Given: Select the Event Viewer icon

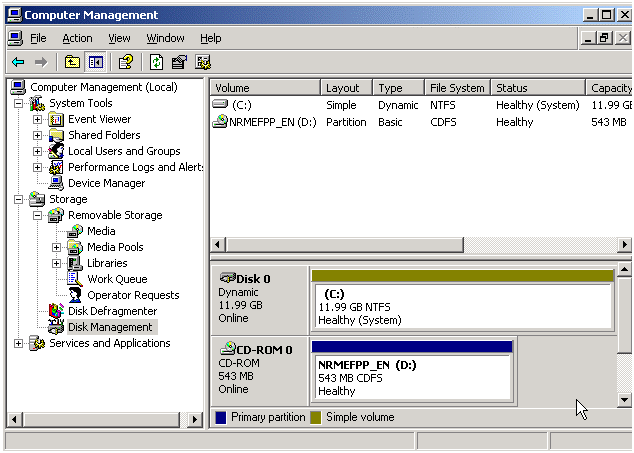Looking at the screenshot, I should coord(56,119).
